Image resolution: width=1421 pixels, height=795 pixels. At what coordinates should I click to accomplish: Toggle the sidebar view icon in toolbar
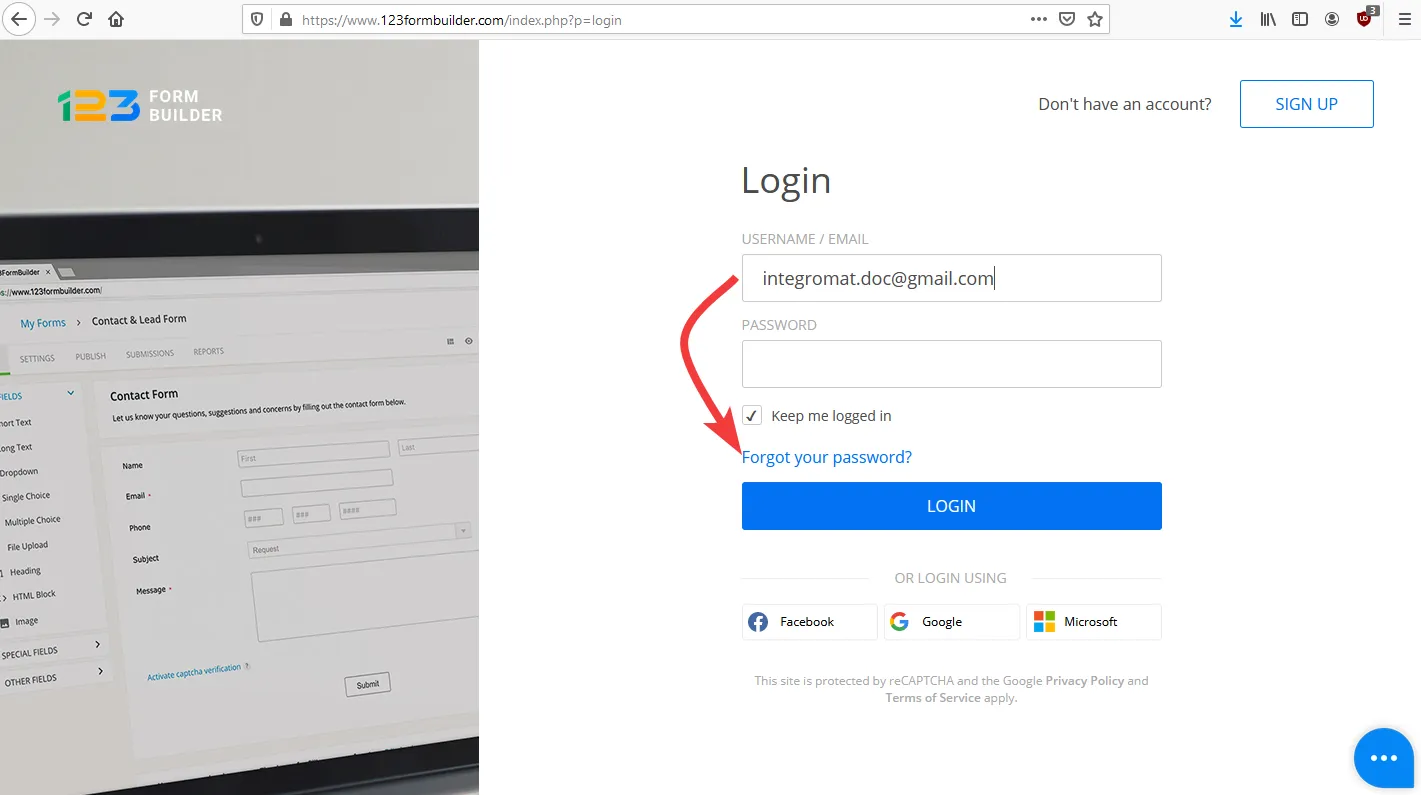pos(1300,19)
